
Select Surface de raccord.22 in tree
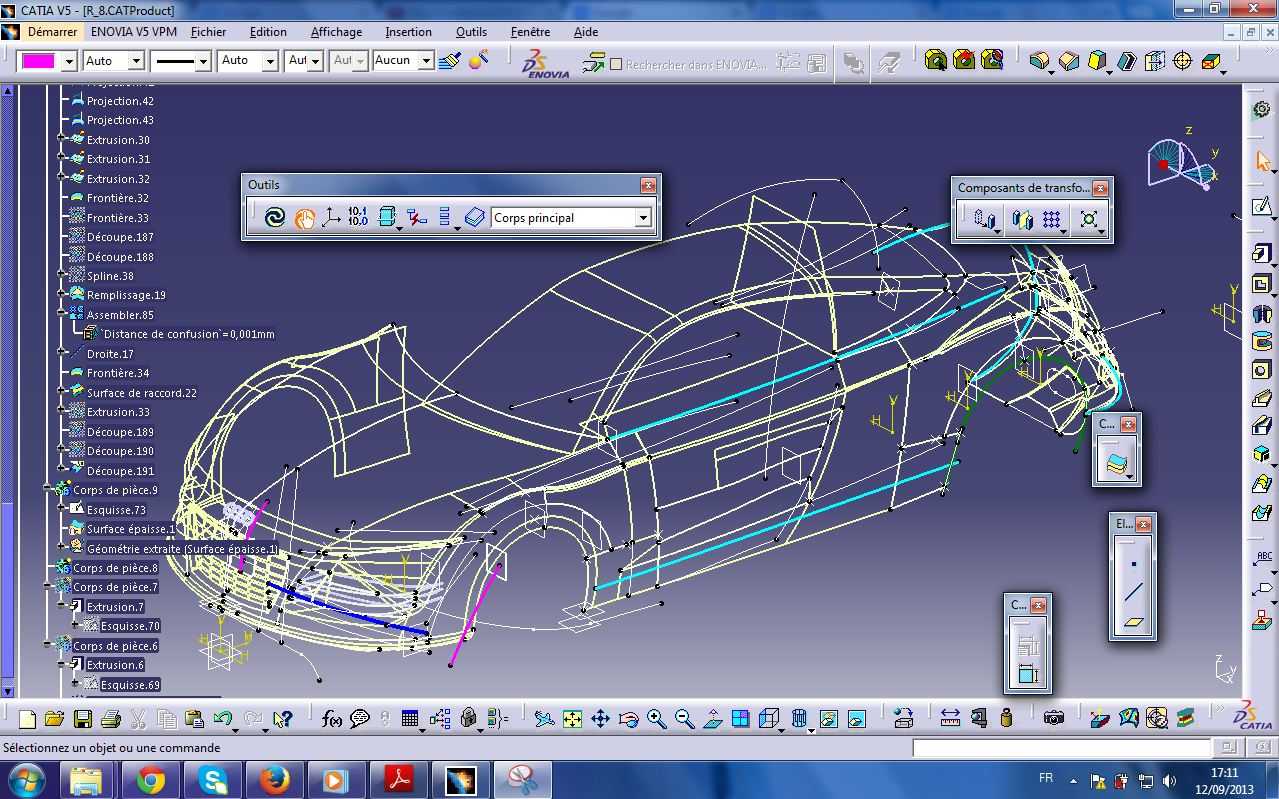pos(142,393)
